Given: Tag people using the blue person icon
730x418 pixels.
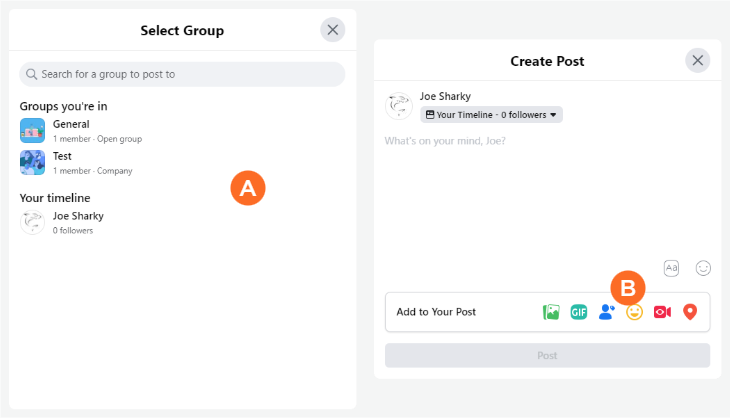Looking at the screenshot, I should point(606,312).
